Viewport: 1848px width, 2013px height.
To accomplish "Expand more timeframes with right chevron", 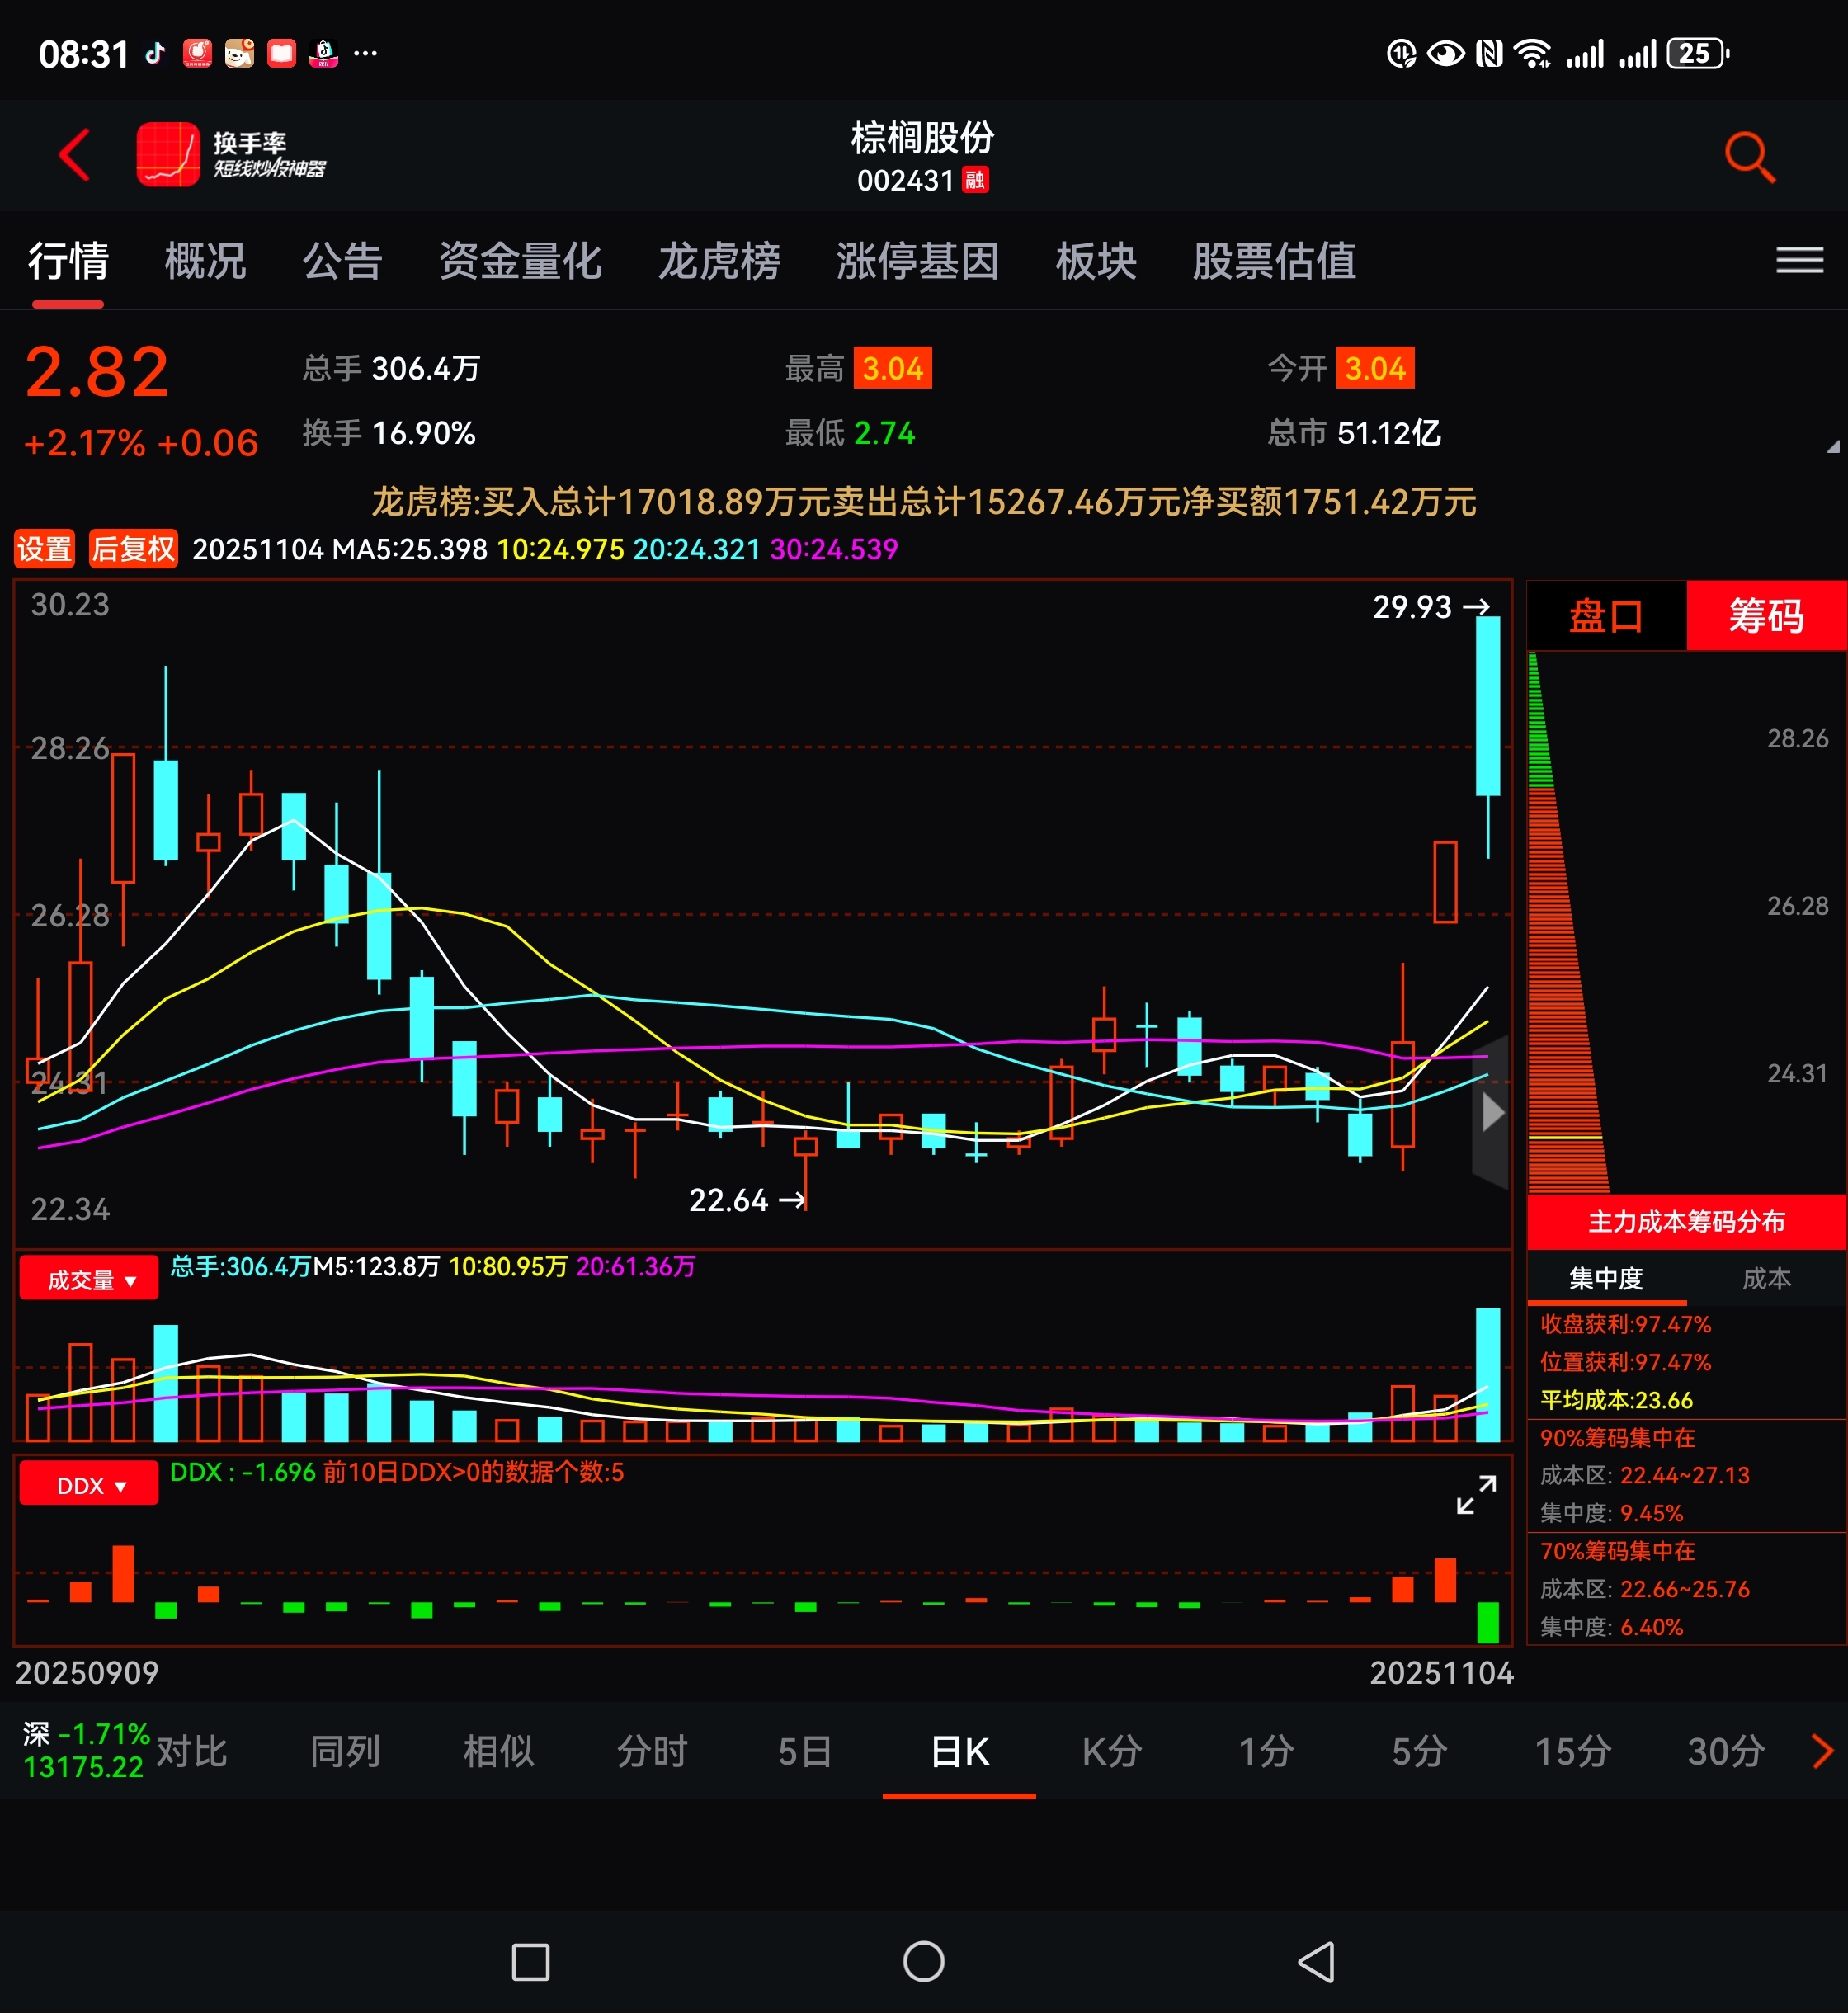I will (x=1822, y=1751).
